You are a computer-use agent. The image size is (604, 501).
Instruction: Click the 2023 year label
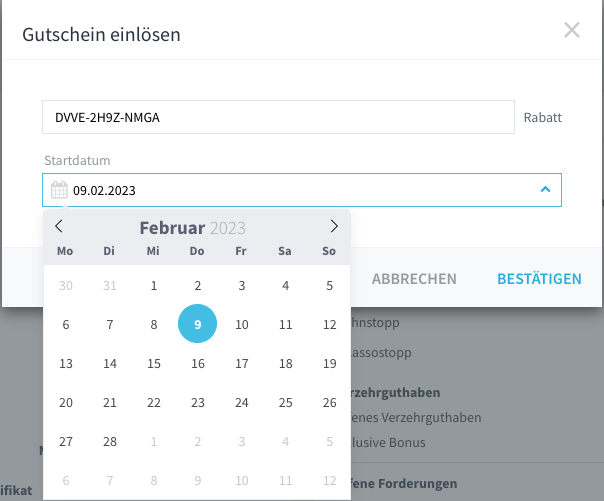pyautogui.click(x=228, y=228)
